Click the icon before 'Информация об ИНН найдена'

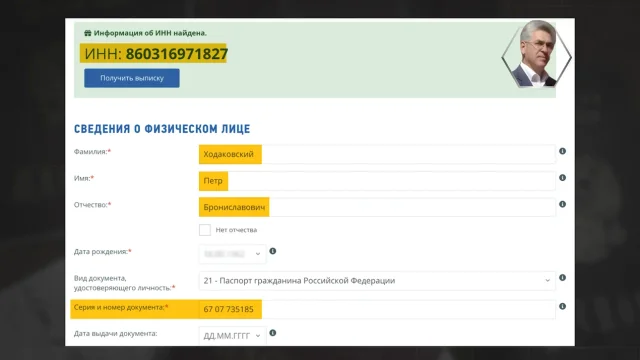tap(88, 33)
